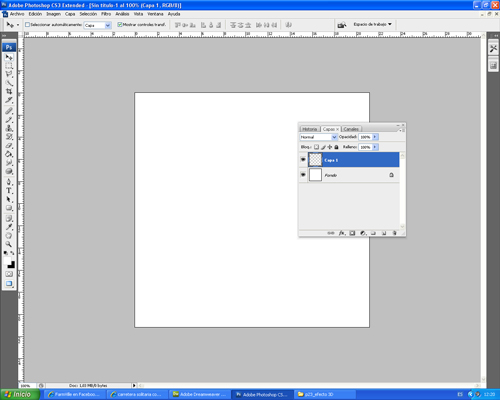This screenshot has height=400, width=500.
Task: Open Move tool preset picker arrow
Action: click(18, 25)
